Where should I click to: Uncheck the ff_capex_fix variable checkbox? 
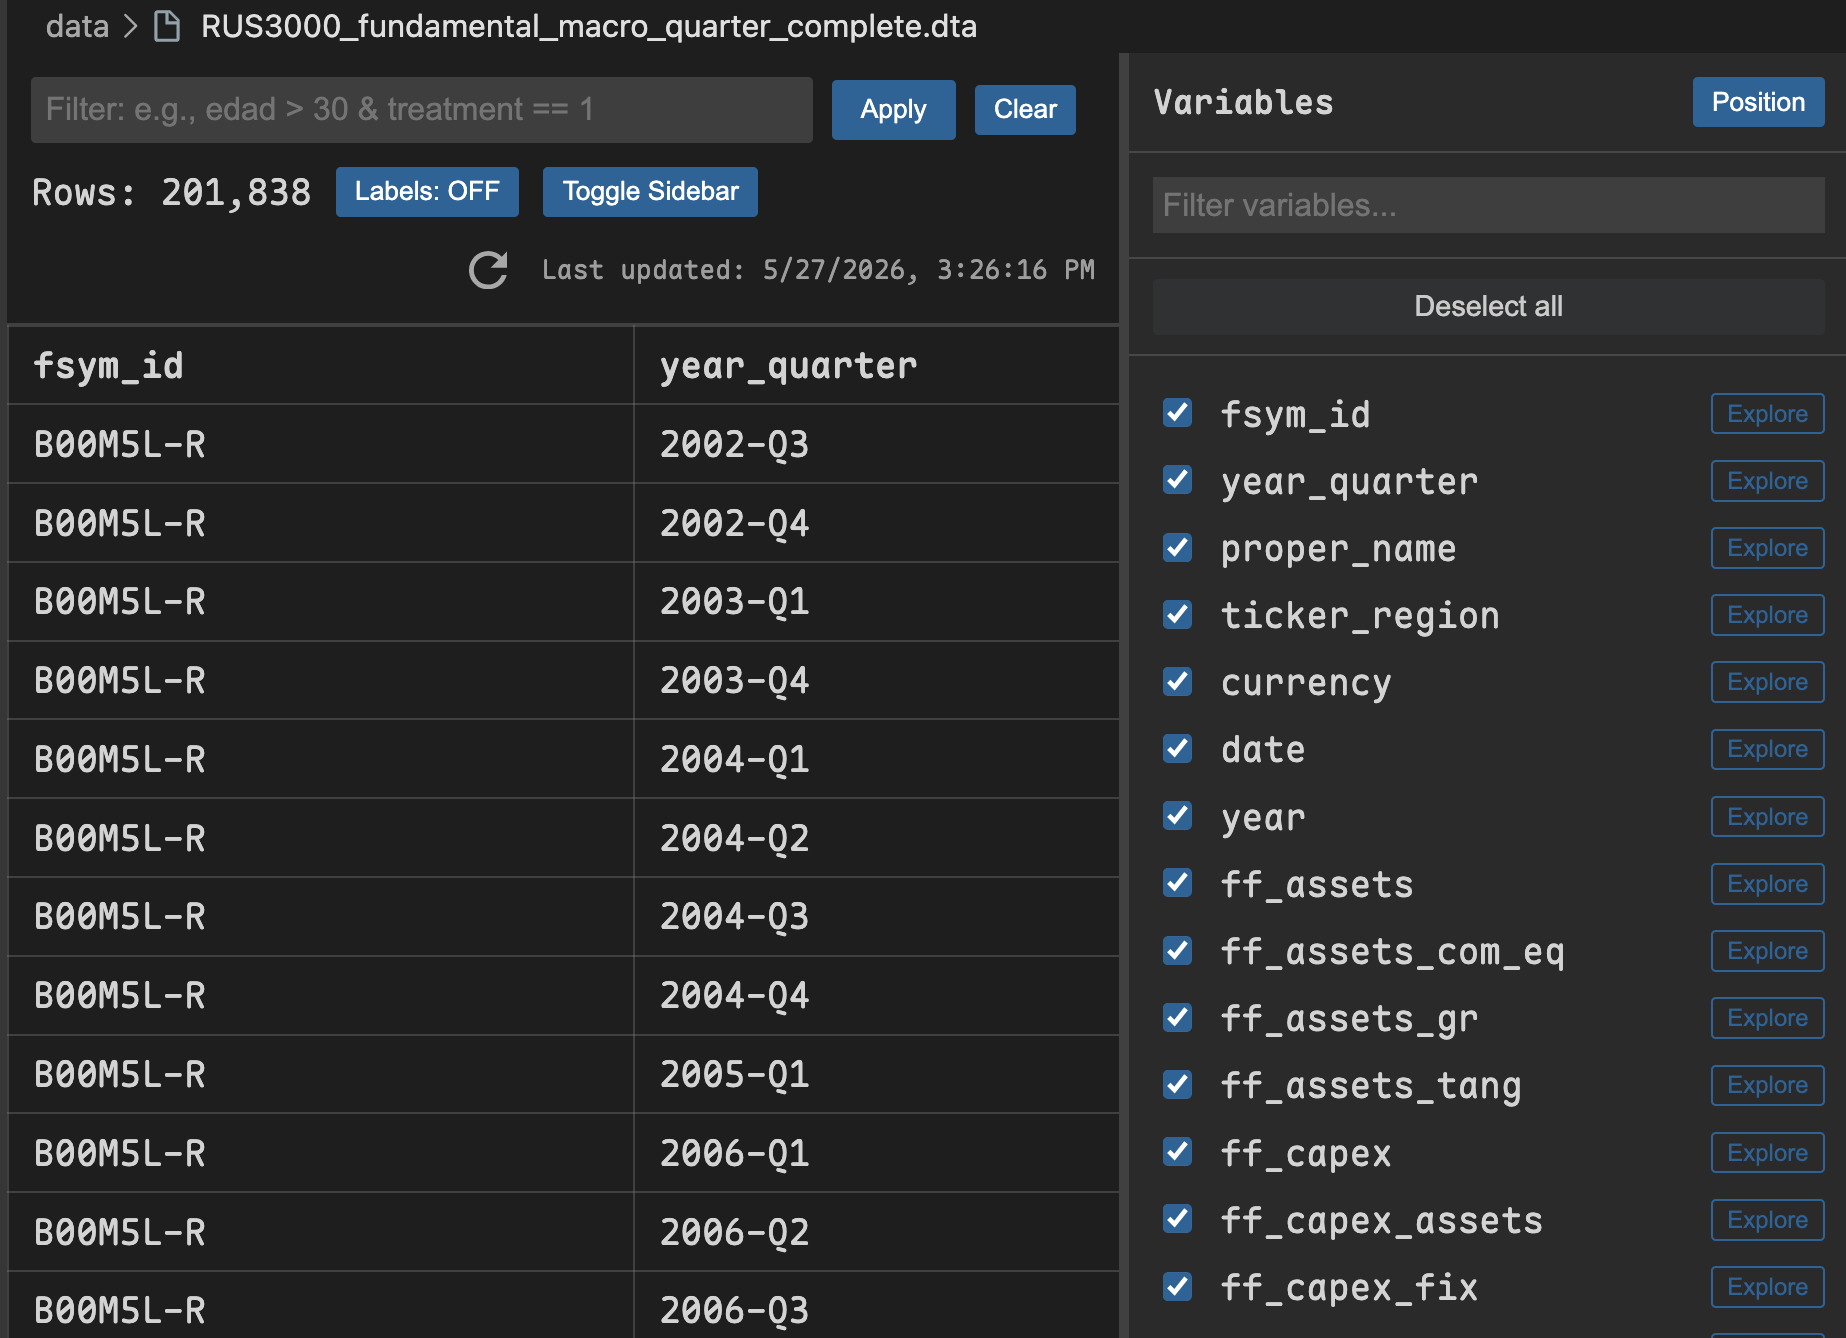coord(1178,1287)
